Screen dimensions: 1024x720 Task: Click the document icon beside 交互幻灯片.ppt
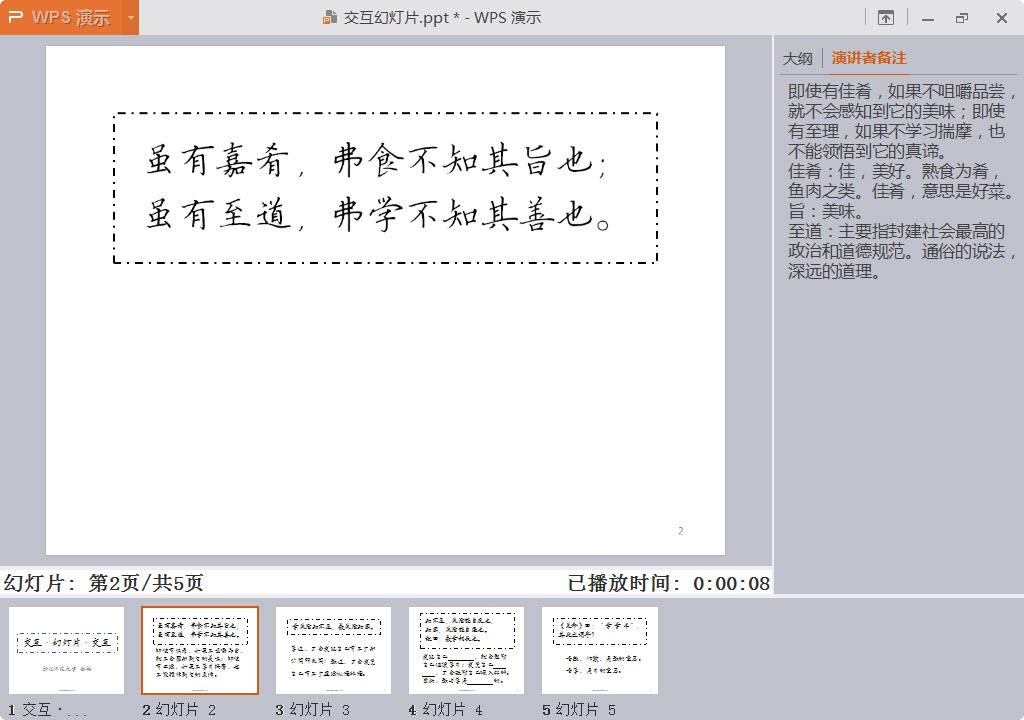coord(330,18)
